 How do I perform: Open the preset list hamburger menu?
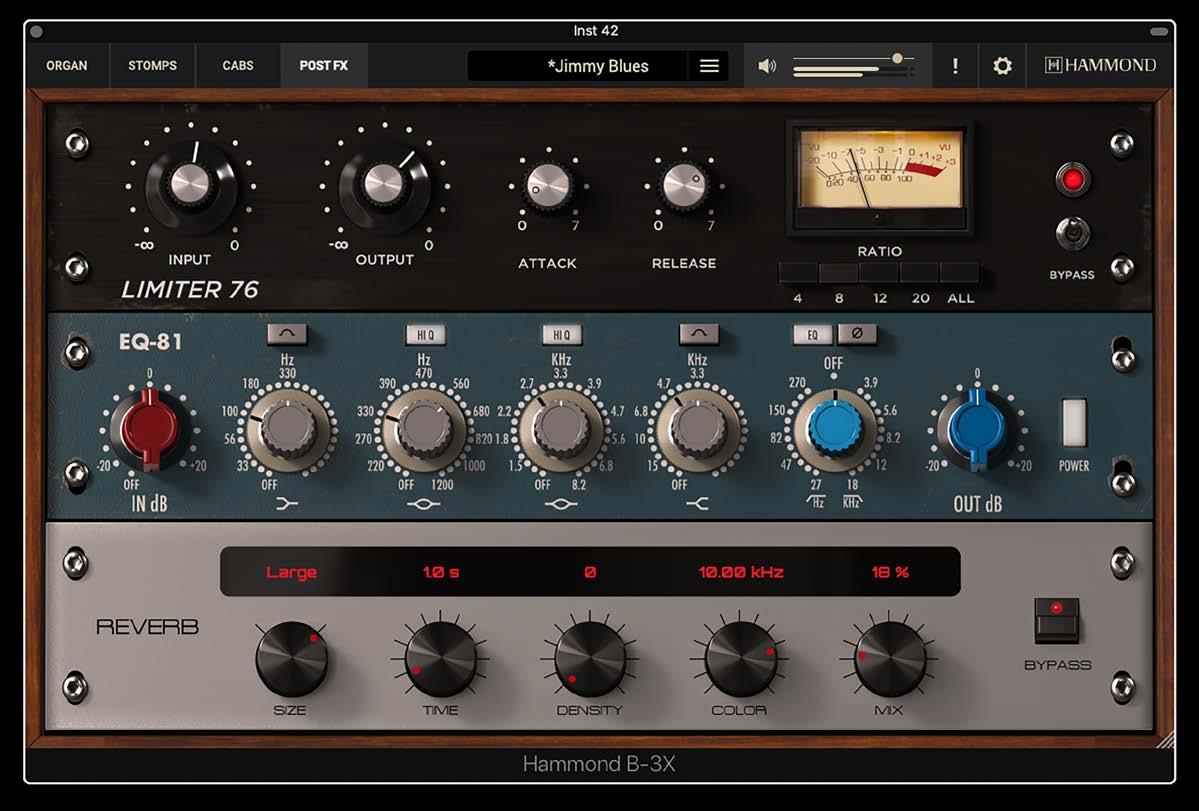pyautogui.click(x=709, y=67)
